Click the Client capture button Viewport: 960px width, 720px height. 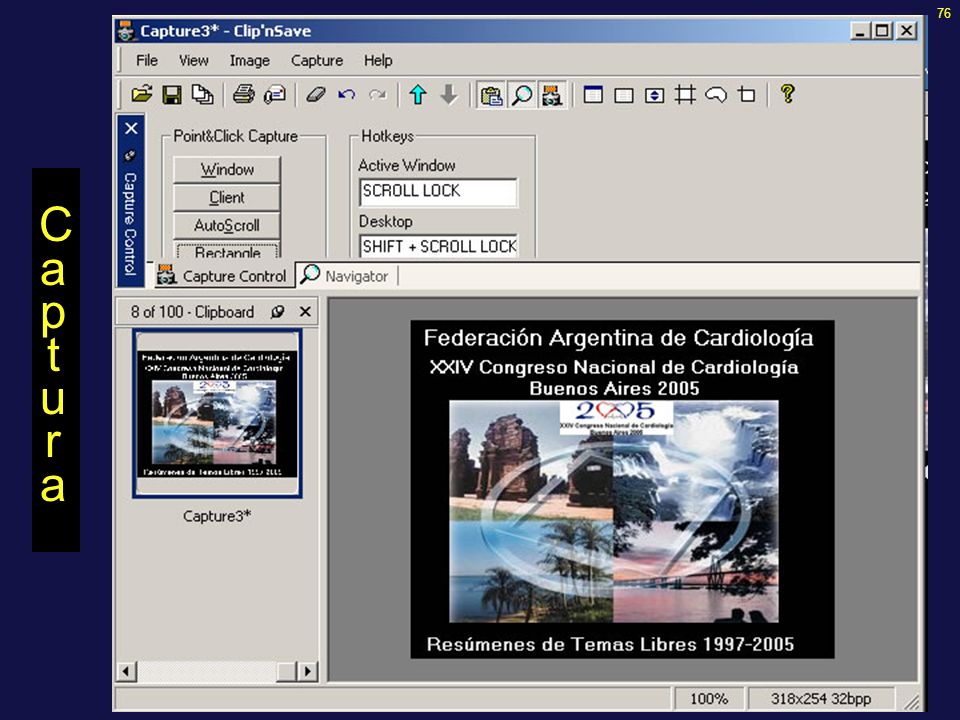click(227, 198)
